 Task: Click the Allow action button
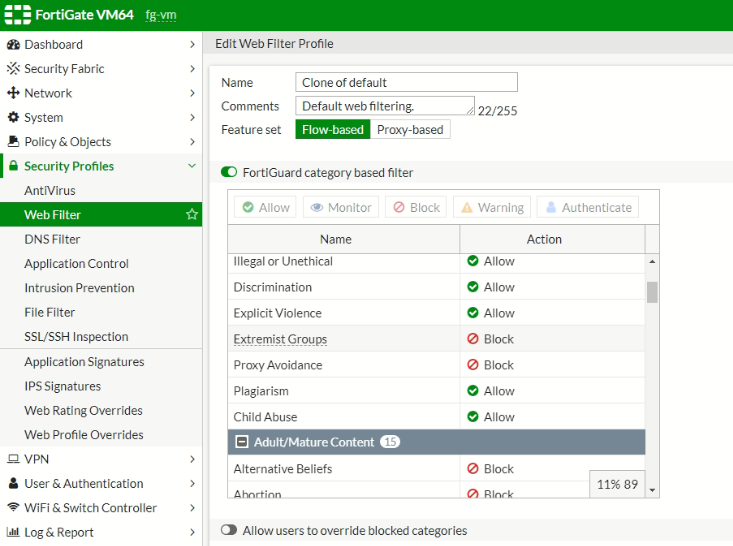(x=266, y=207)
